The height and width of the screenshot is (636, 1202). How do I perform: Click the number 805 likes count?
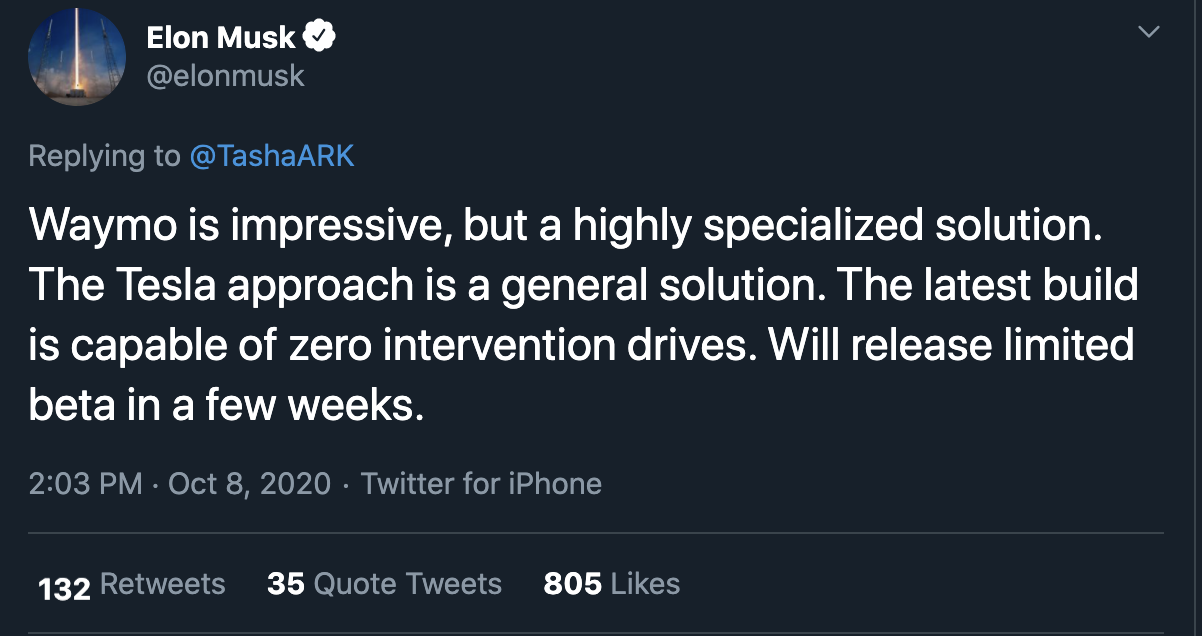coord(571,584)
